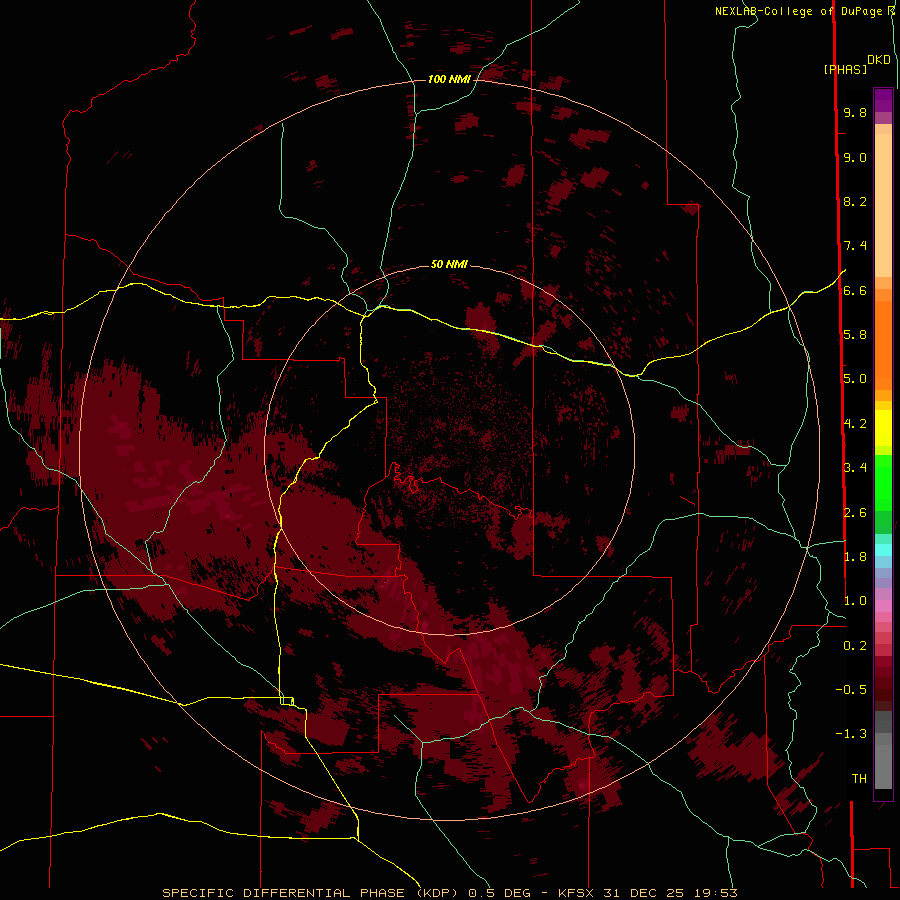Click the -1.3 legend value
The image size is (900, 900).
[x=851, y=734]
